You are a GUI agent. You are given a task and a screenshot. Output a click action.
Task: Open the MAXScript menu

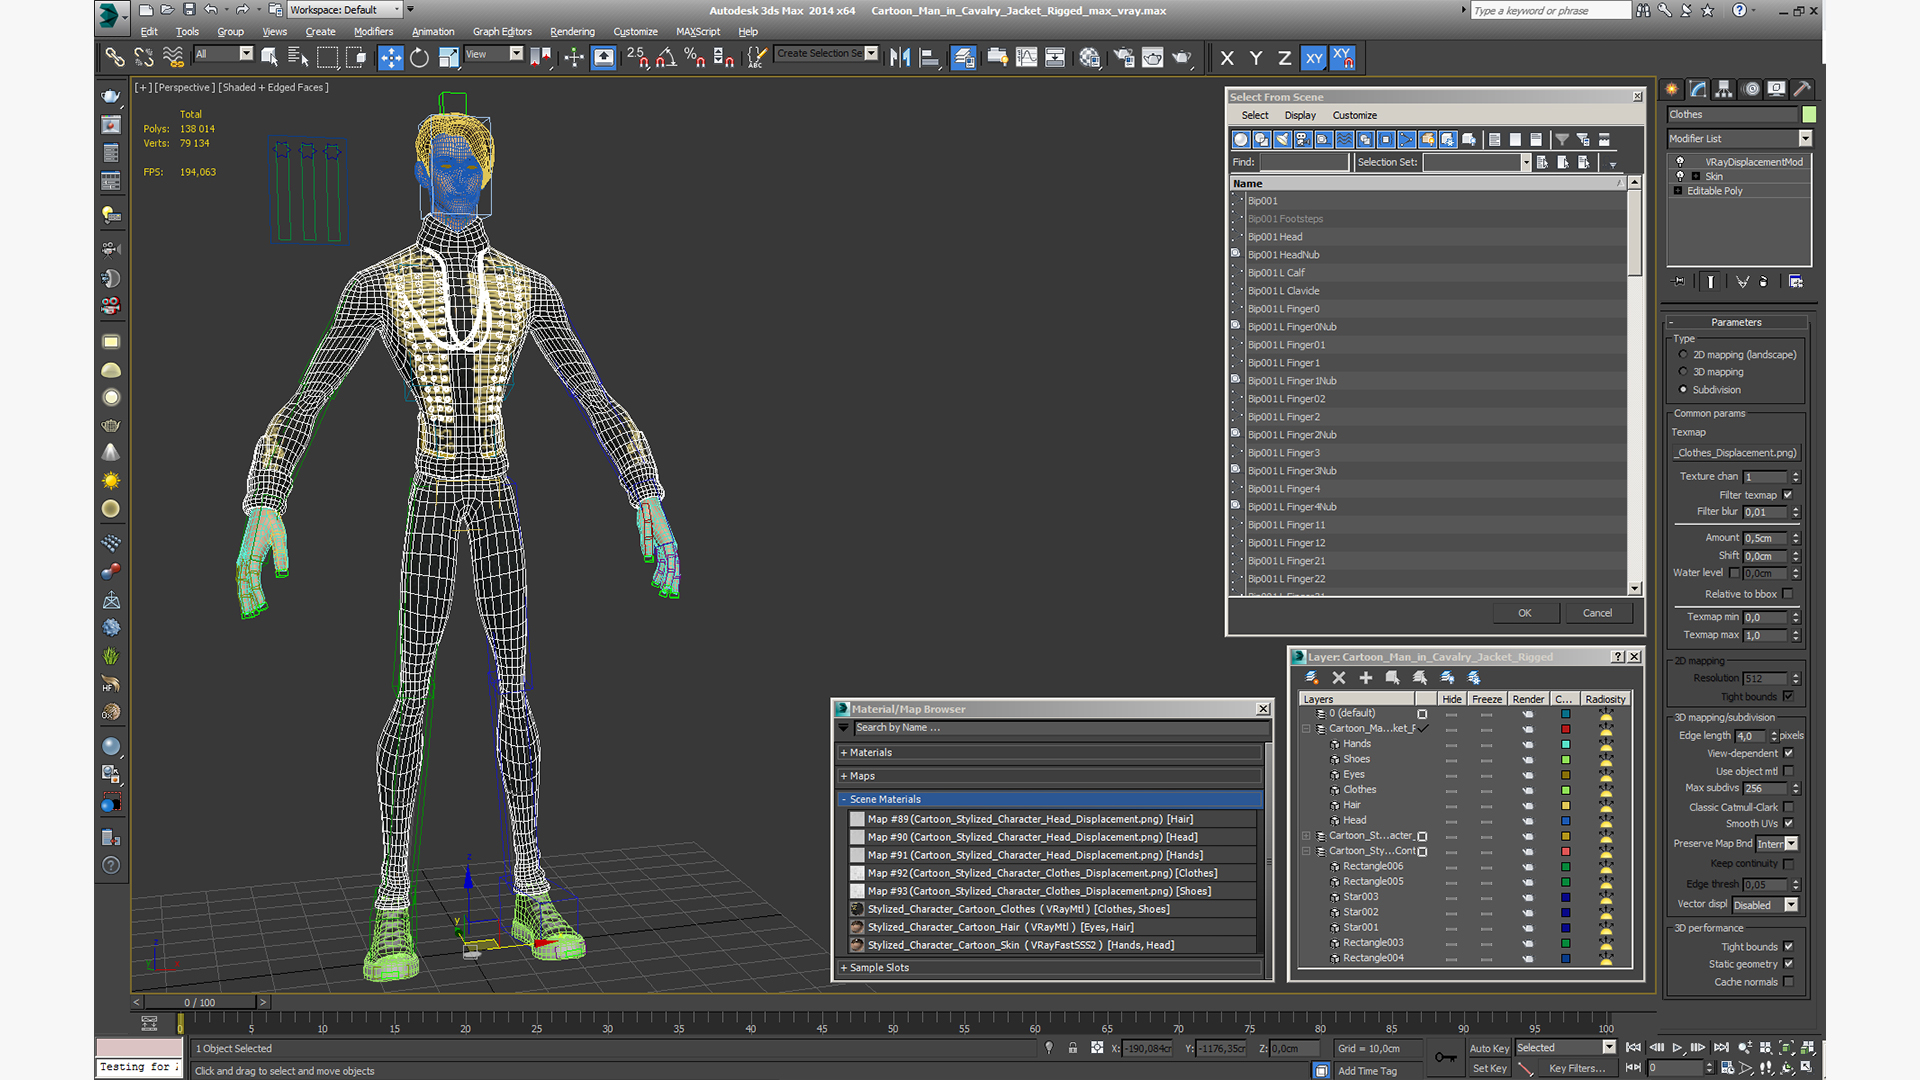tap(698, 31)
